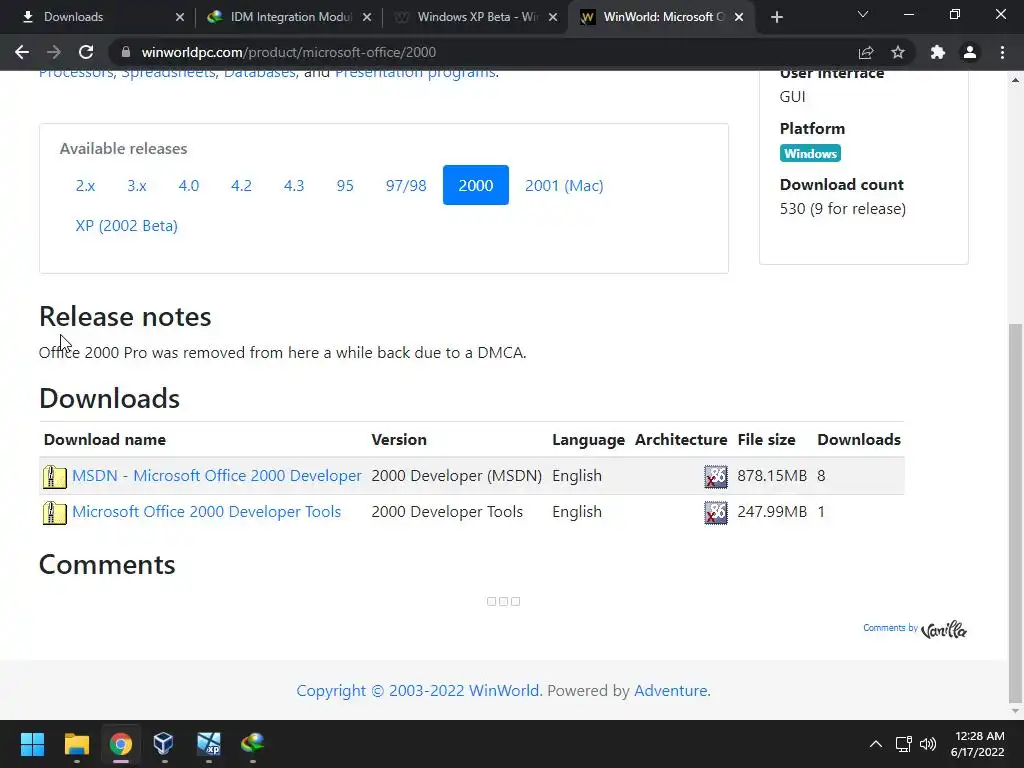Open MSDN - Microsoft Office 2000 Developer link

[x=216, y=475]
